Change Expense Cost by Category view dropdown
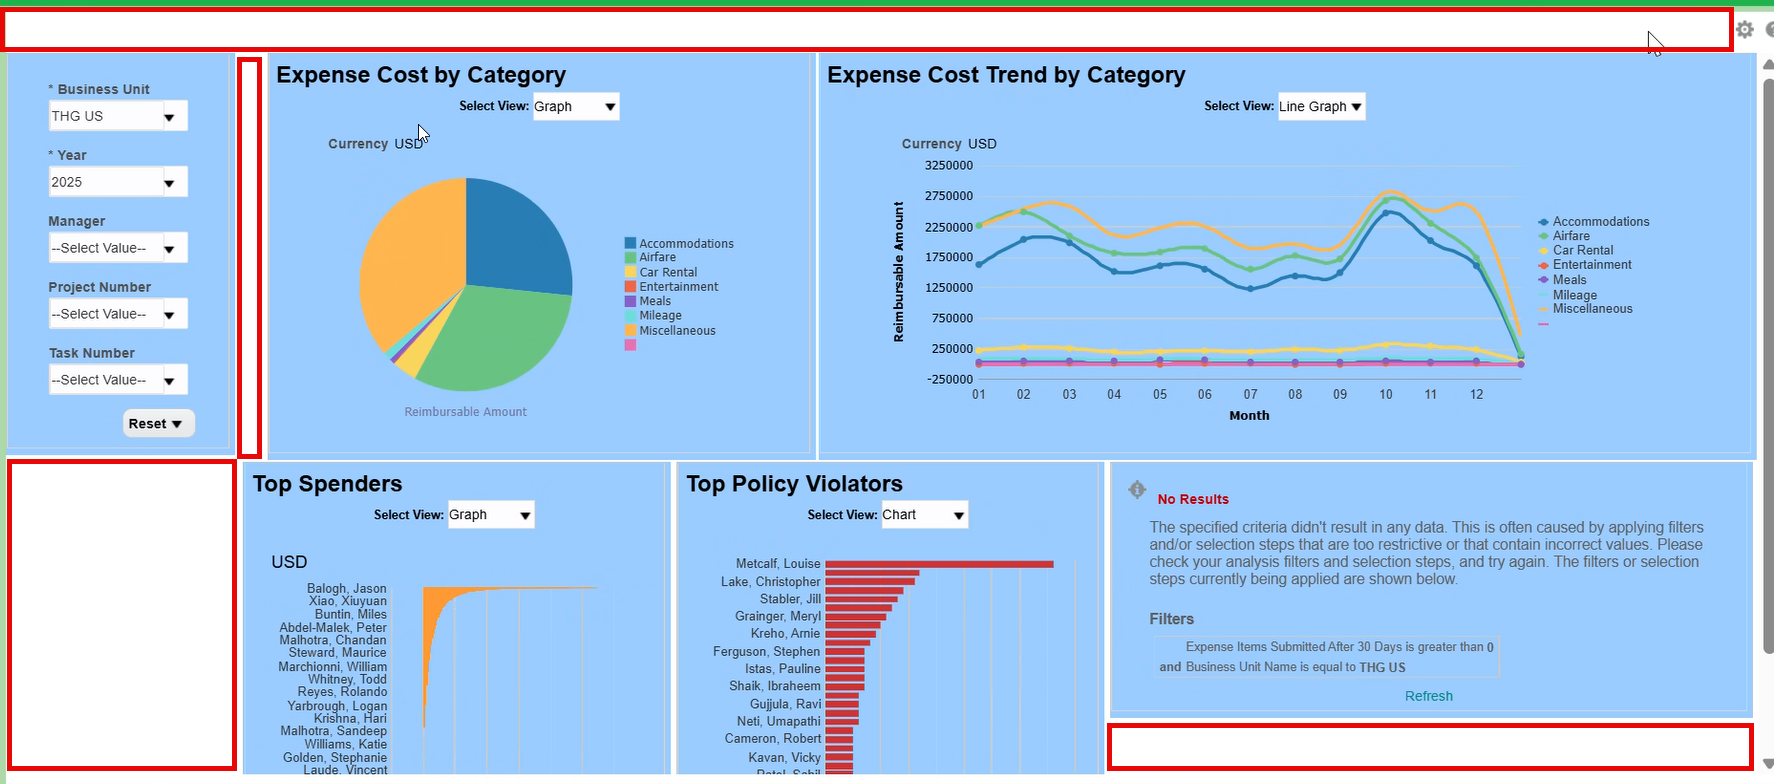 [575, 106]
